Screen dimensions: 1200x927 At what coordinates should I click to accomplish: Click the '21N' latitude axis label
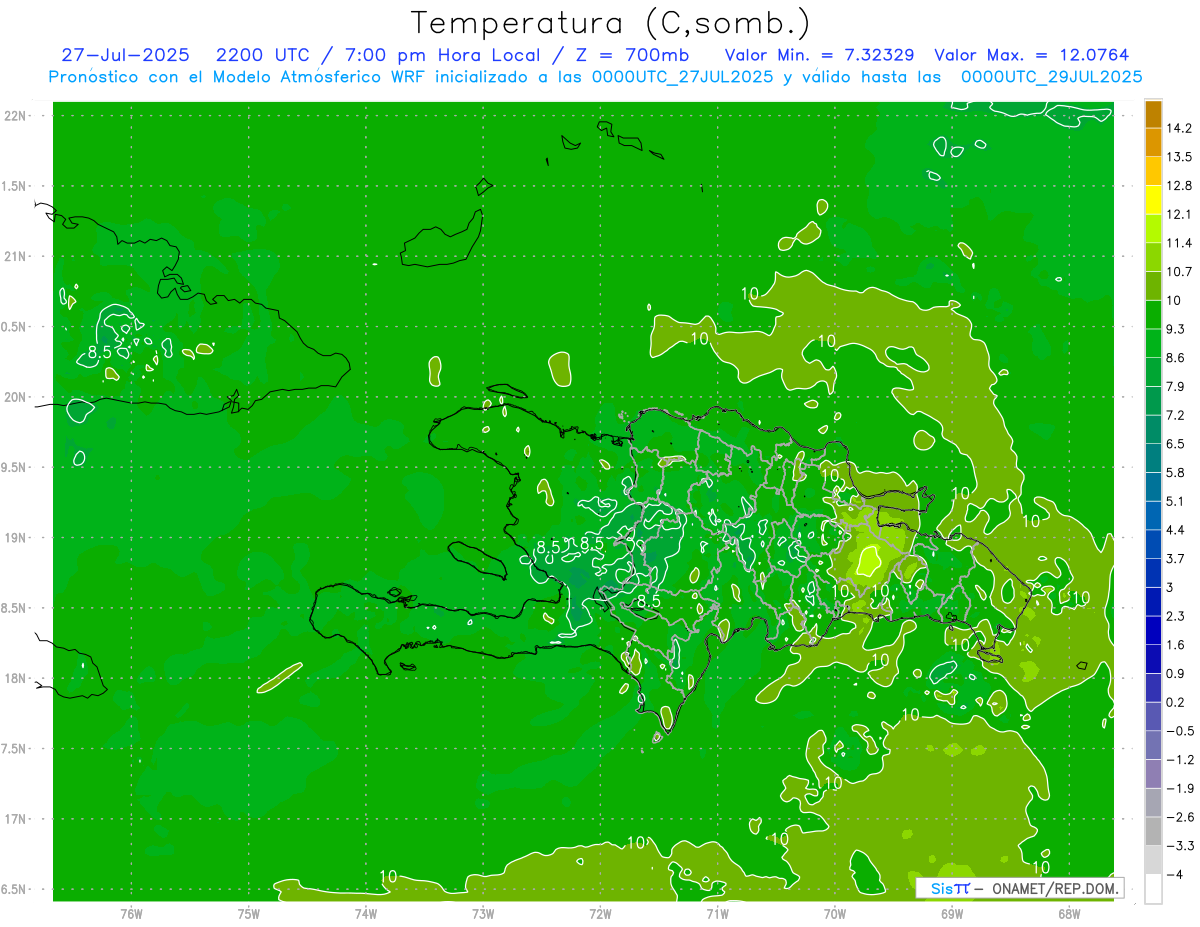point(16,257)
